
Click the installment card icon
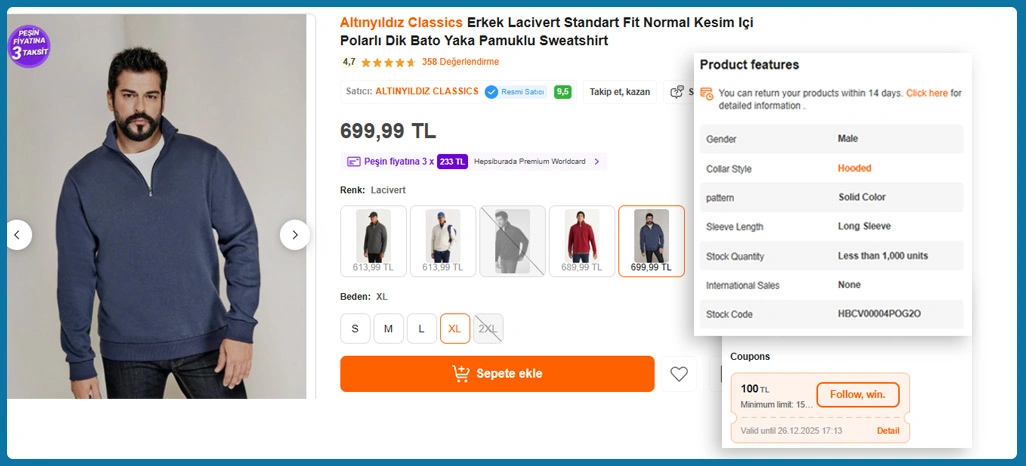pos(353,161)
